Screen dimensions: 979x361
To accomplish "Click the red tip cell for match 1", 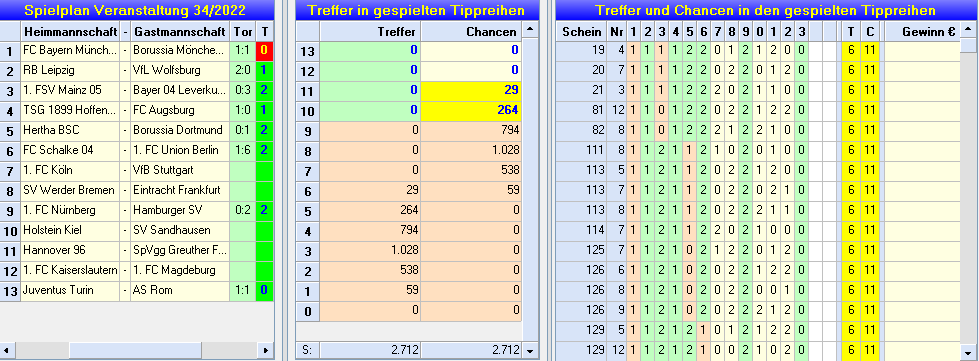I will (265, 51).
